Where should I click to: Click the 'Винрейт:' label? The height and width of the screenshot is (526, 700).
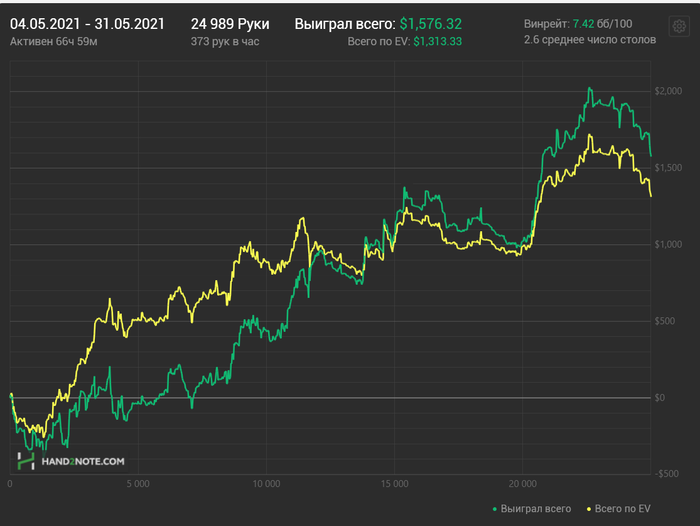point(547,24)
